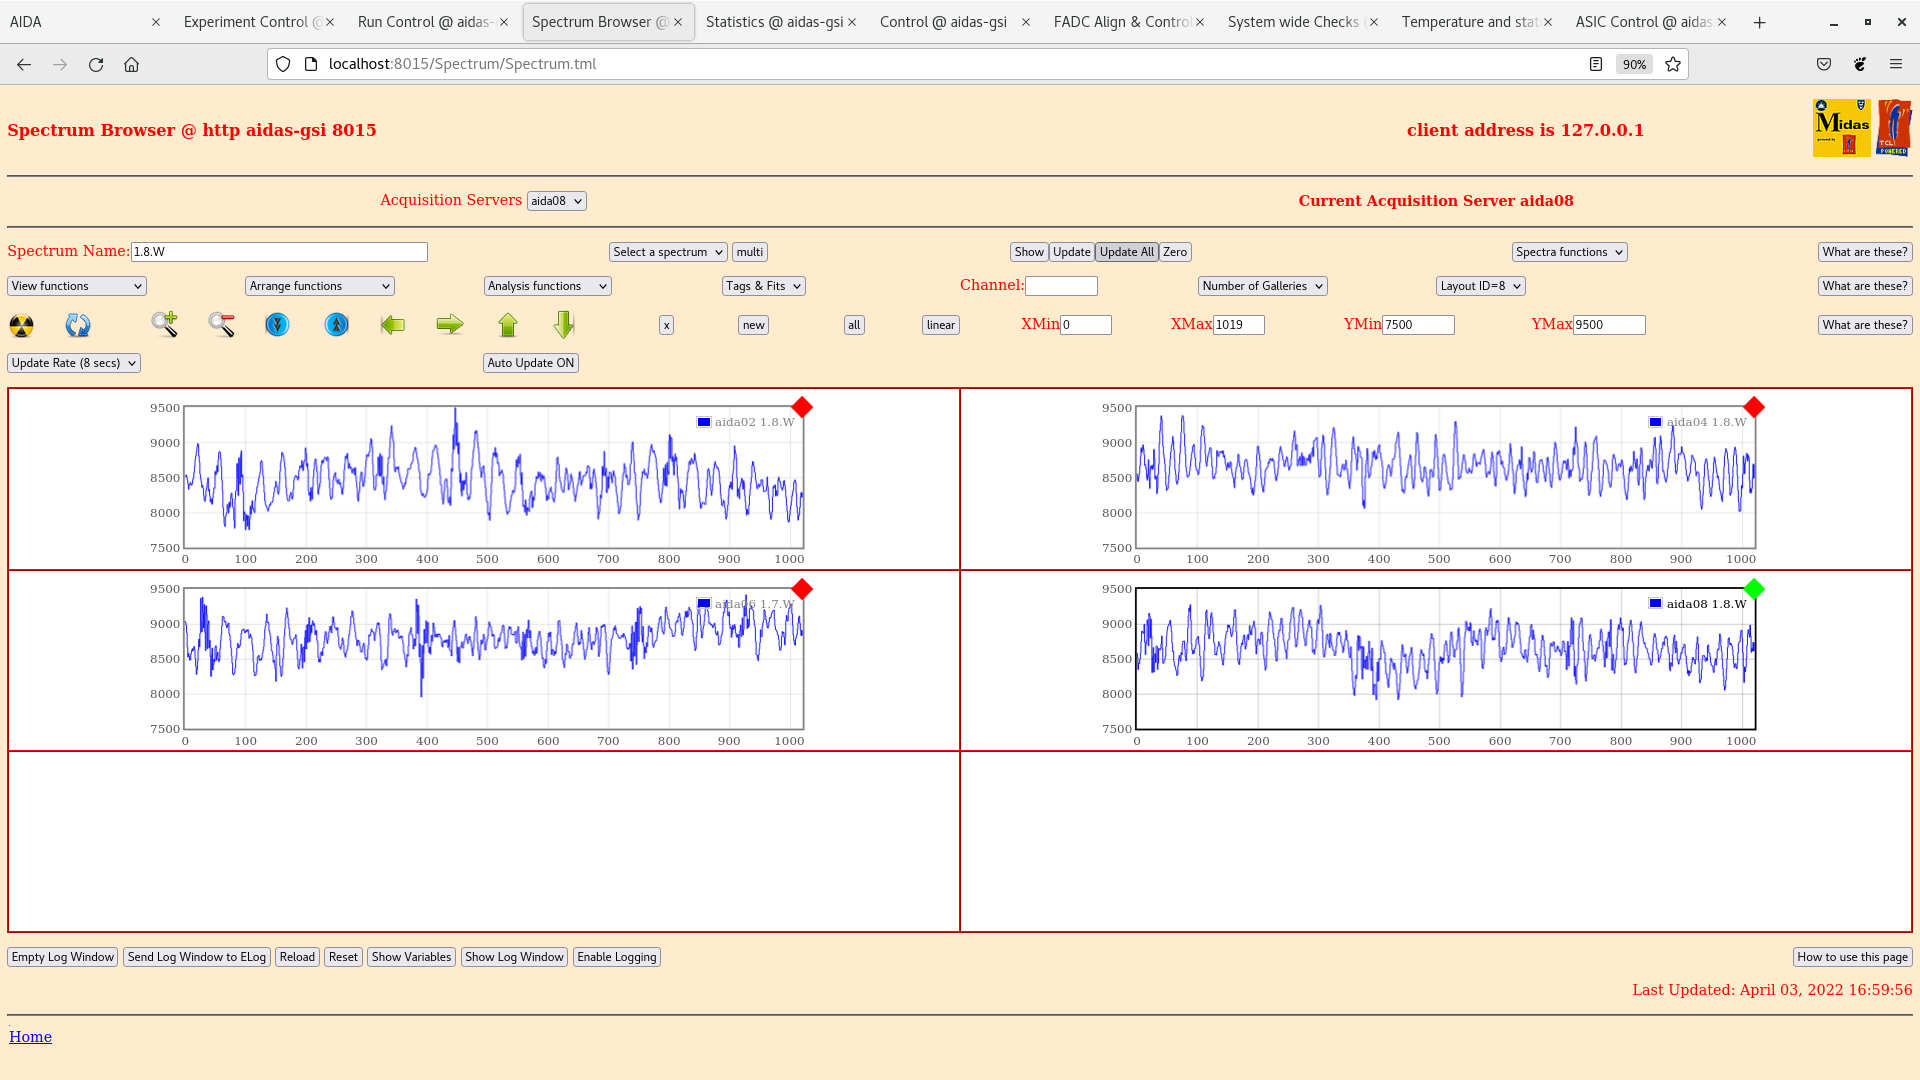
Task: Open a new browser tab with plus
Action: point(1760,22)
